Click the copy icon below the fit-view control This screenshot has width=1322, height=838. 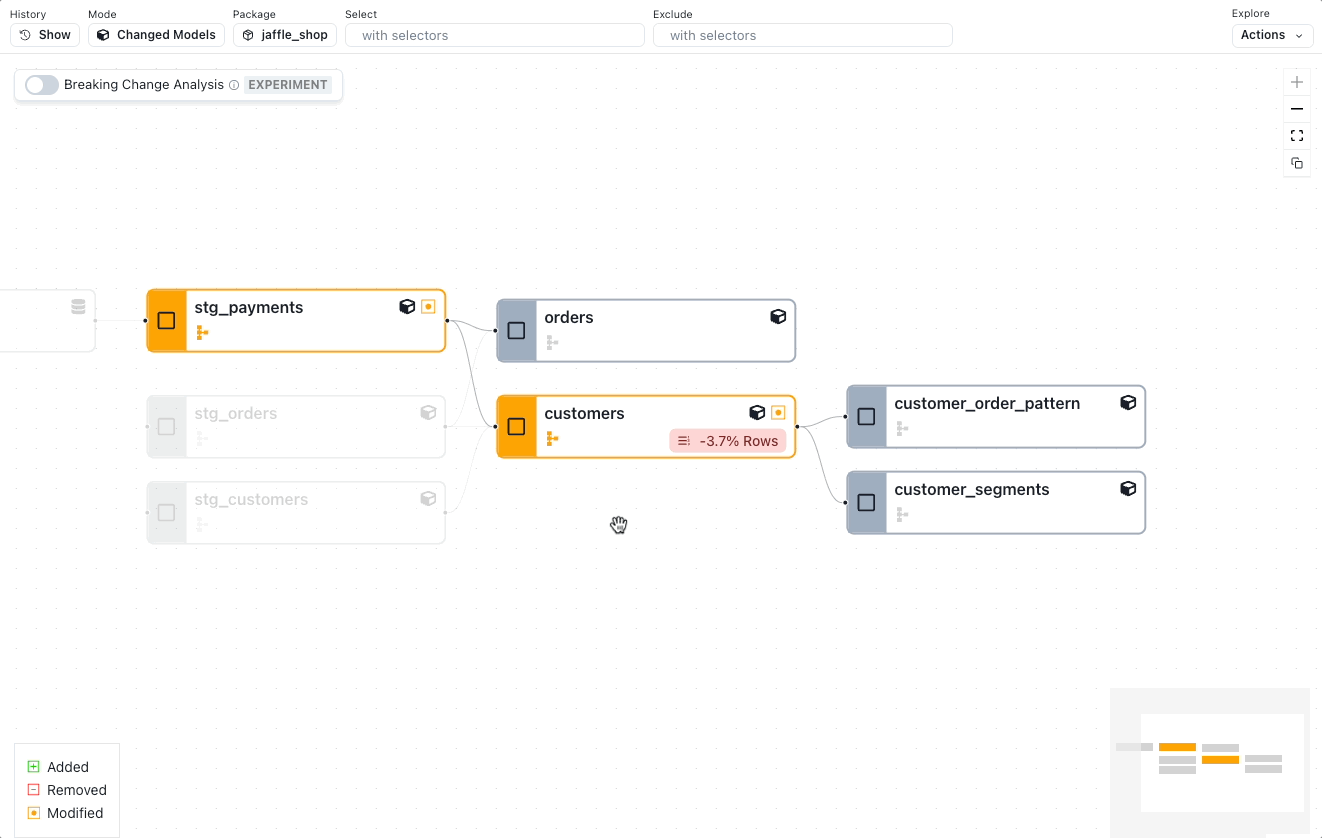pos(1296,163)
